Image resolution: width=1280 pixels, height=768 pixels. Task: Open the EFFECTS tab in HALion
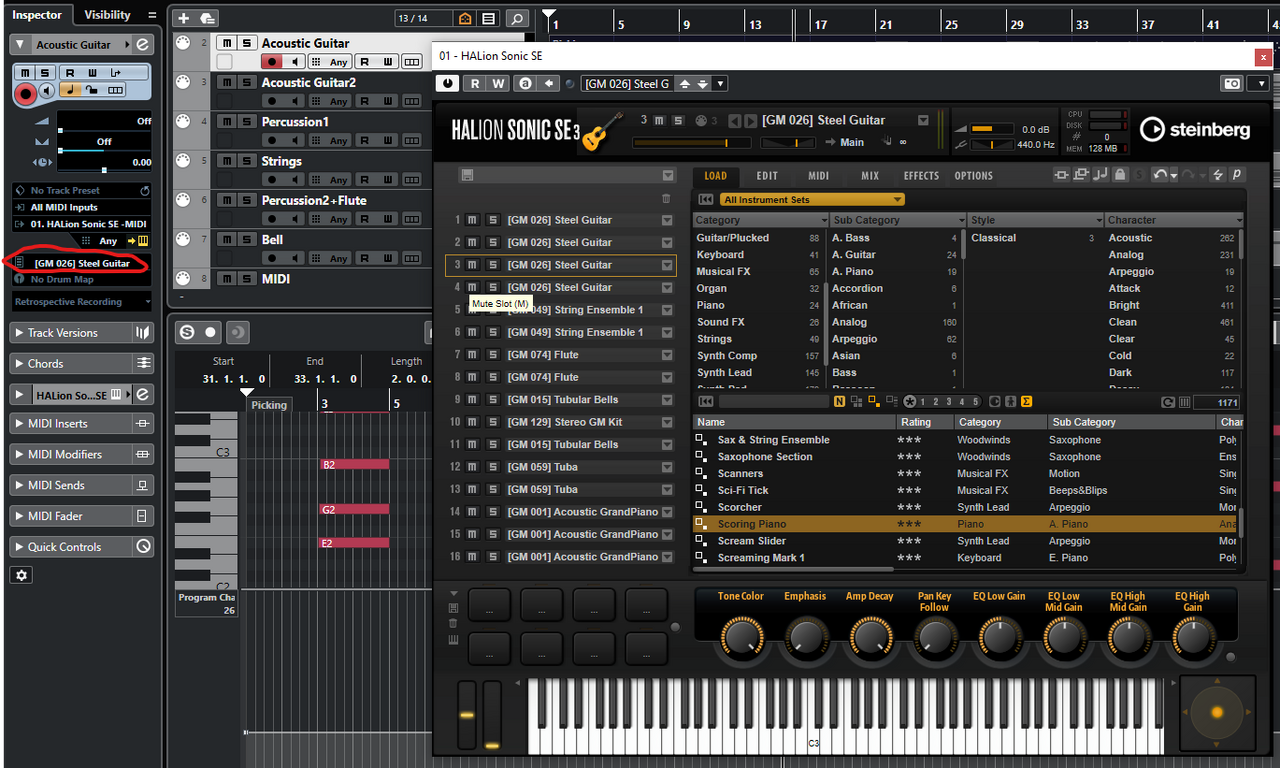click(921, 176)
